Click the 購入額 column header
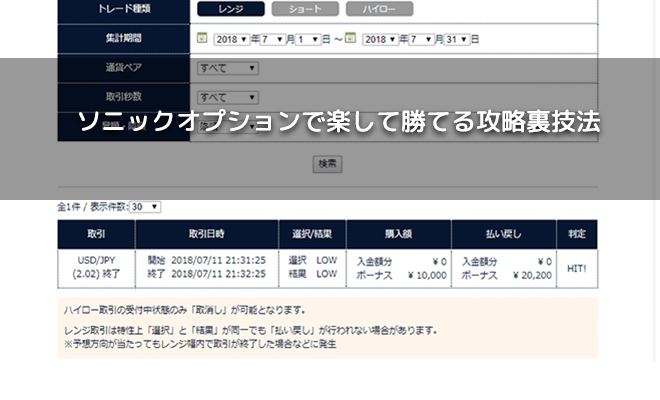The width and height of the screenshot is (660, 400). click(399, 234)
